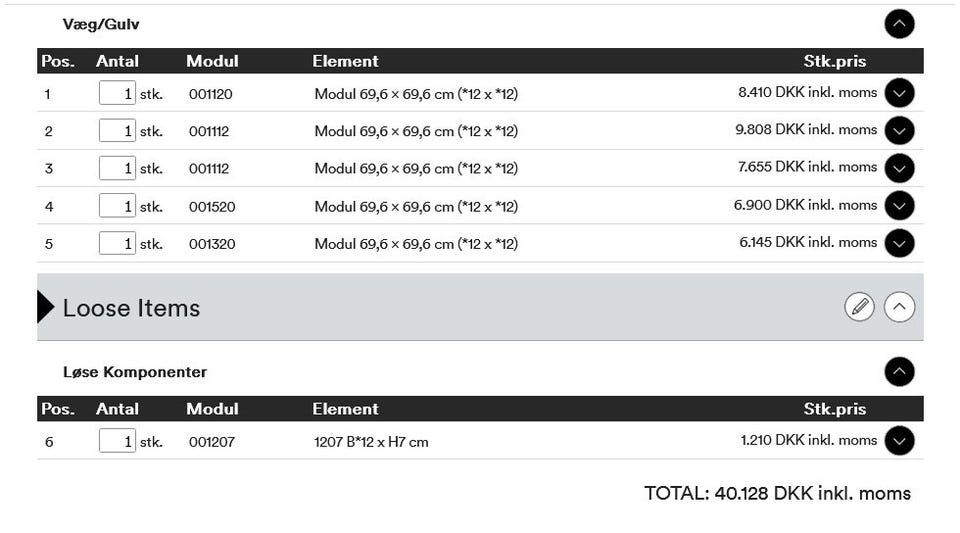Expand details for the 8.410 DKK row
Viewport: 960px width, 533px height.
899,93
